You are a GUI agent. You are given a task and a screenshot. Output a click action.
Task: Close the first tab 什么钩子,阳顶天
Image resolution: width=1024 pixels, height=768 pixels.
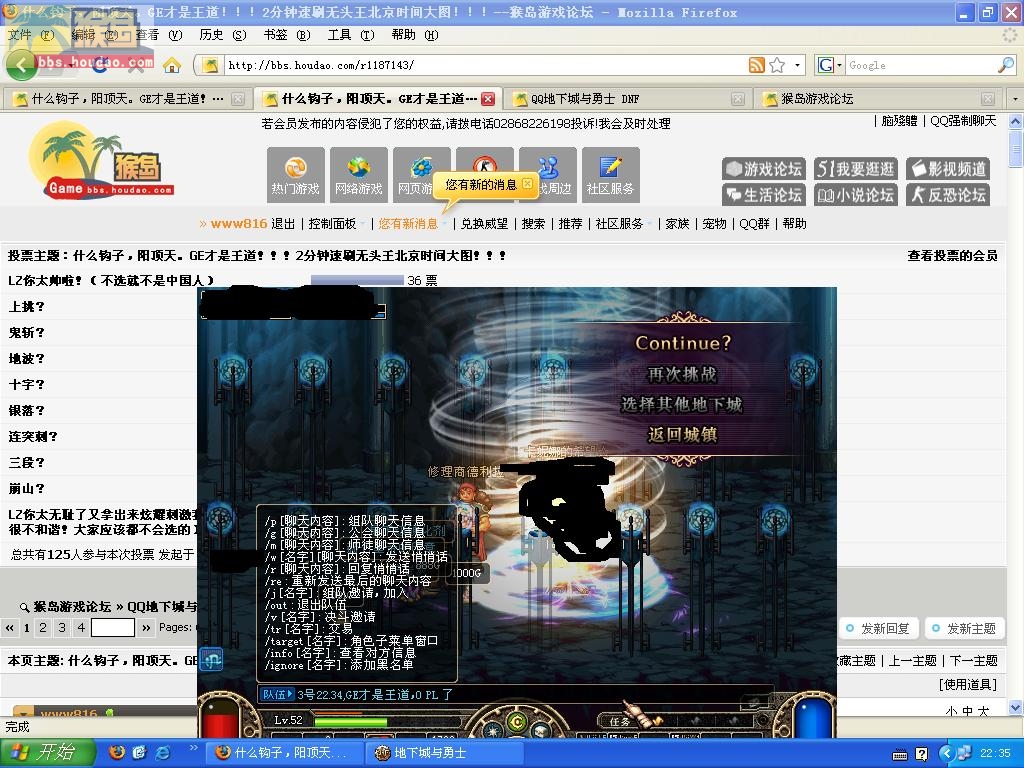(x=238, y=99)
